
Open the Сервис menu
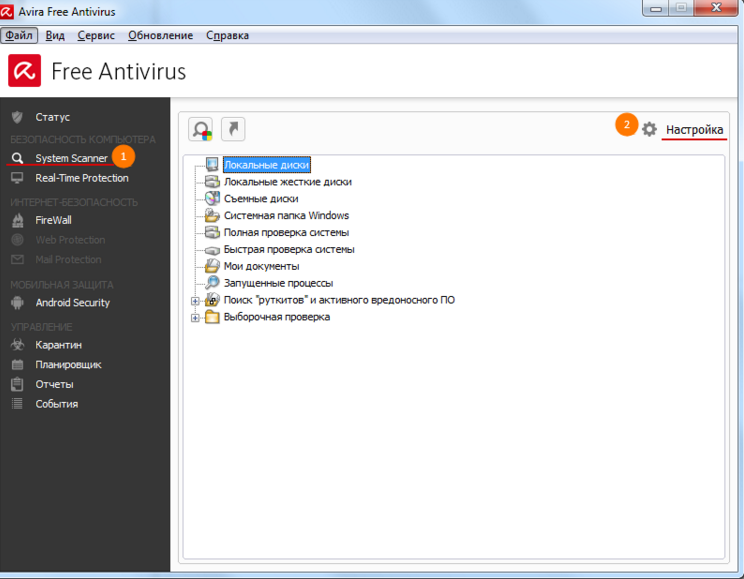click(96, 35)
